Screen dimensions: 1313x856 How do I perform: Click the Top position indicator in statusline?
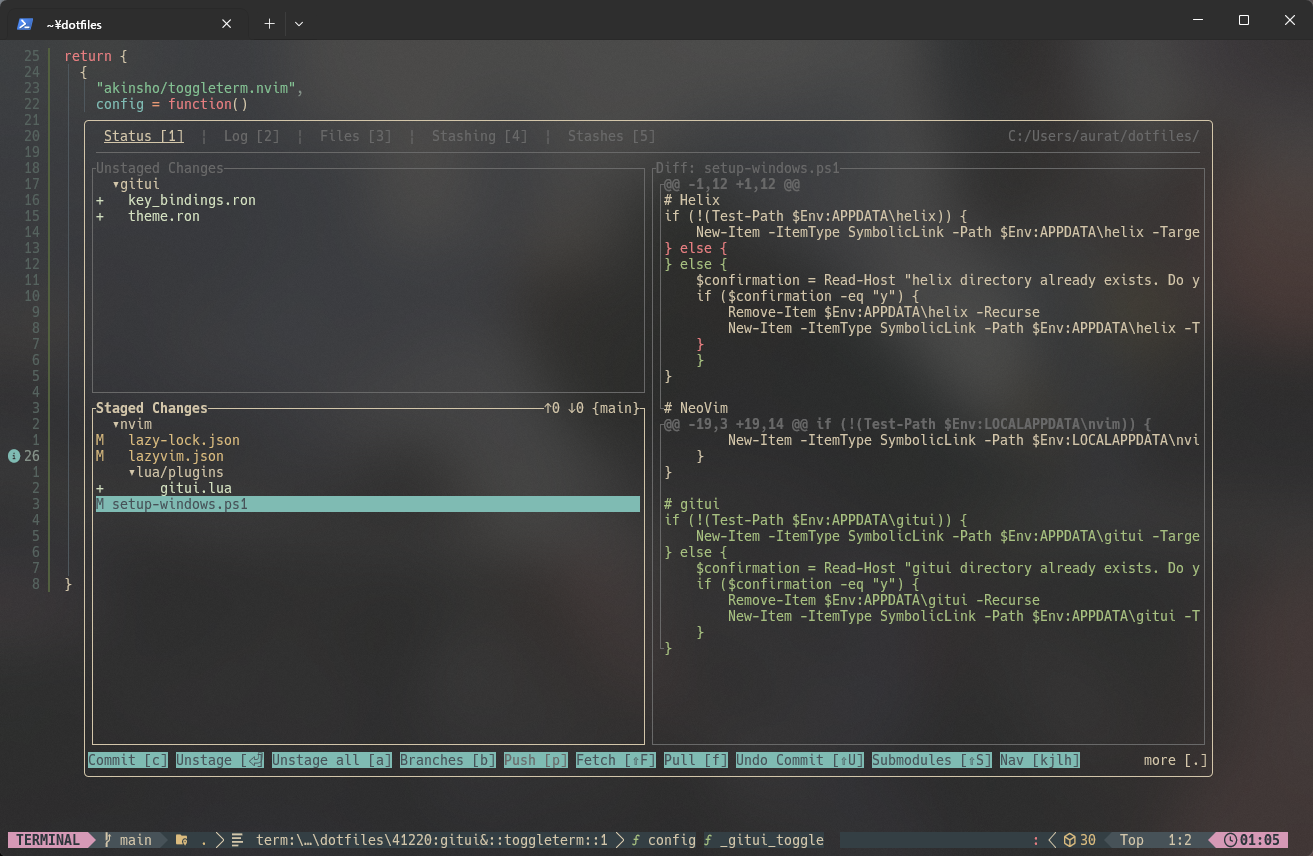(1132, 840)
